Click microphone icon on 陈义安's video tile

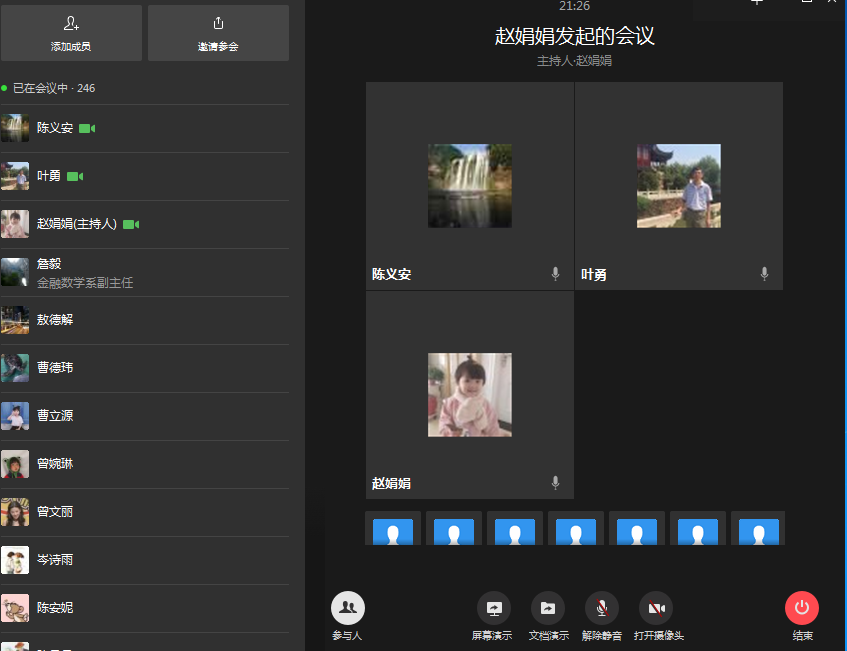coord(556,274)
